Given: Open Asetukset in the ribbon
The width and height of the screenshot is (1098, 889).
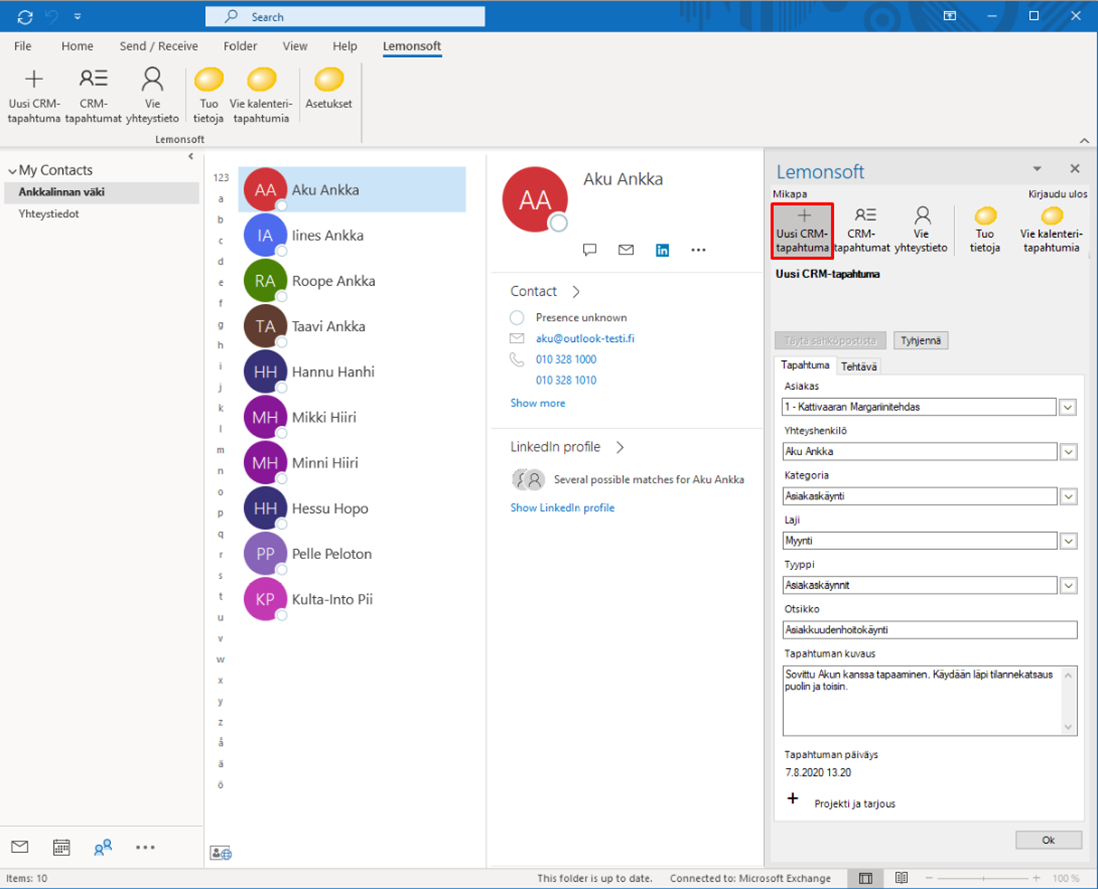Looking at the screenshot, I should pyautogui.click(x=328, y=89).
